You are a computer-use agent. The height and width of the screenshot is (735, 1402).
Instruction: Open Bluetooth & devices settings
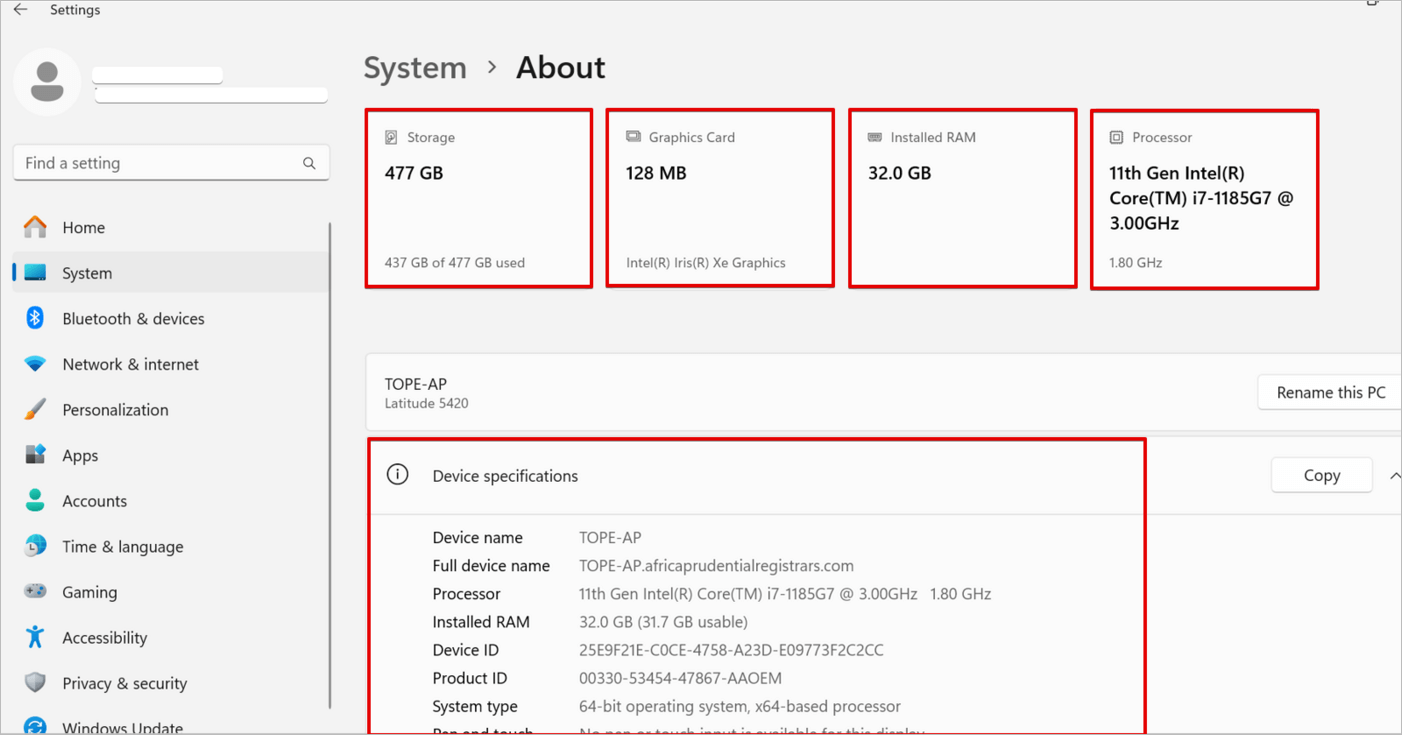click(x=133, y=319)
